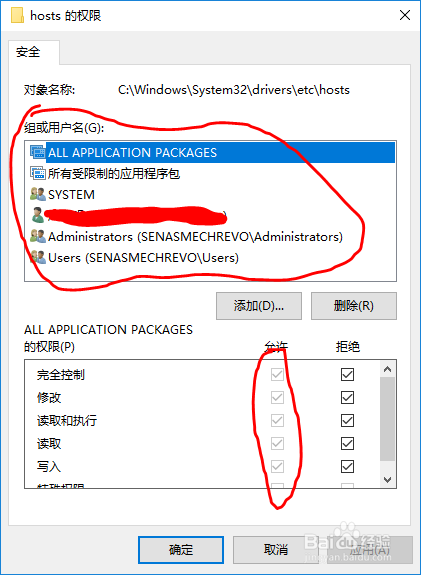Click the 所有受限制的应用程序包 package icon
421x575 pixels.
pos(37,173)
